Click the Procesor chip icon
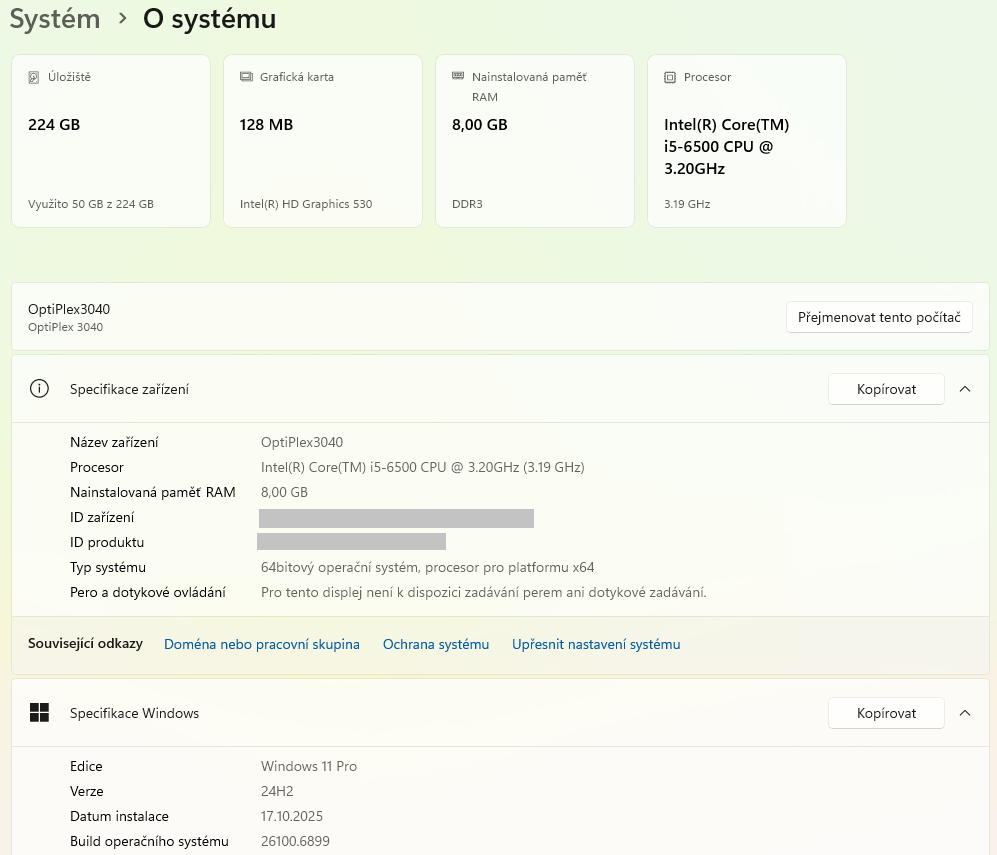 (x=670, y=77)
